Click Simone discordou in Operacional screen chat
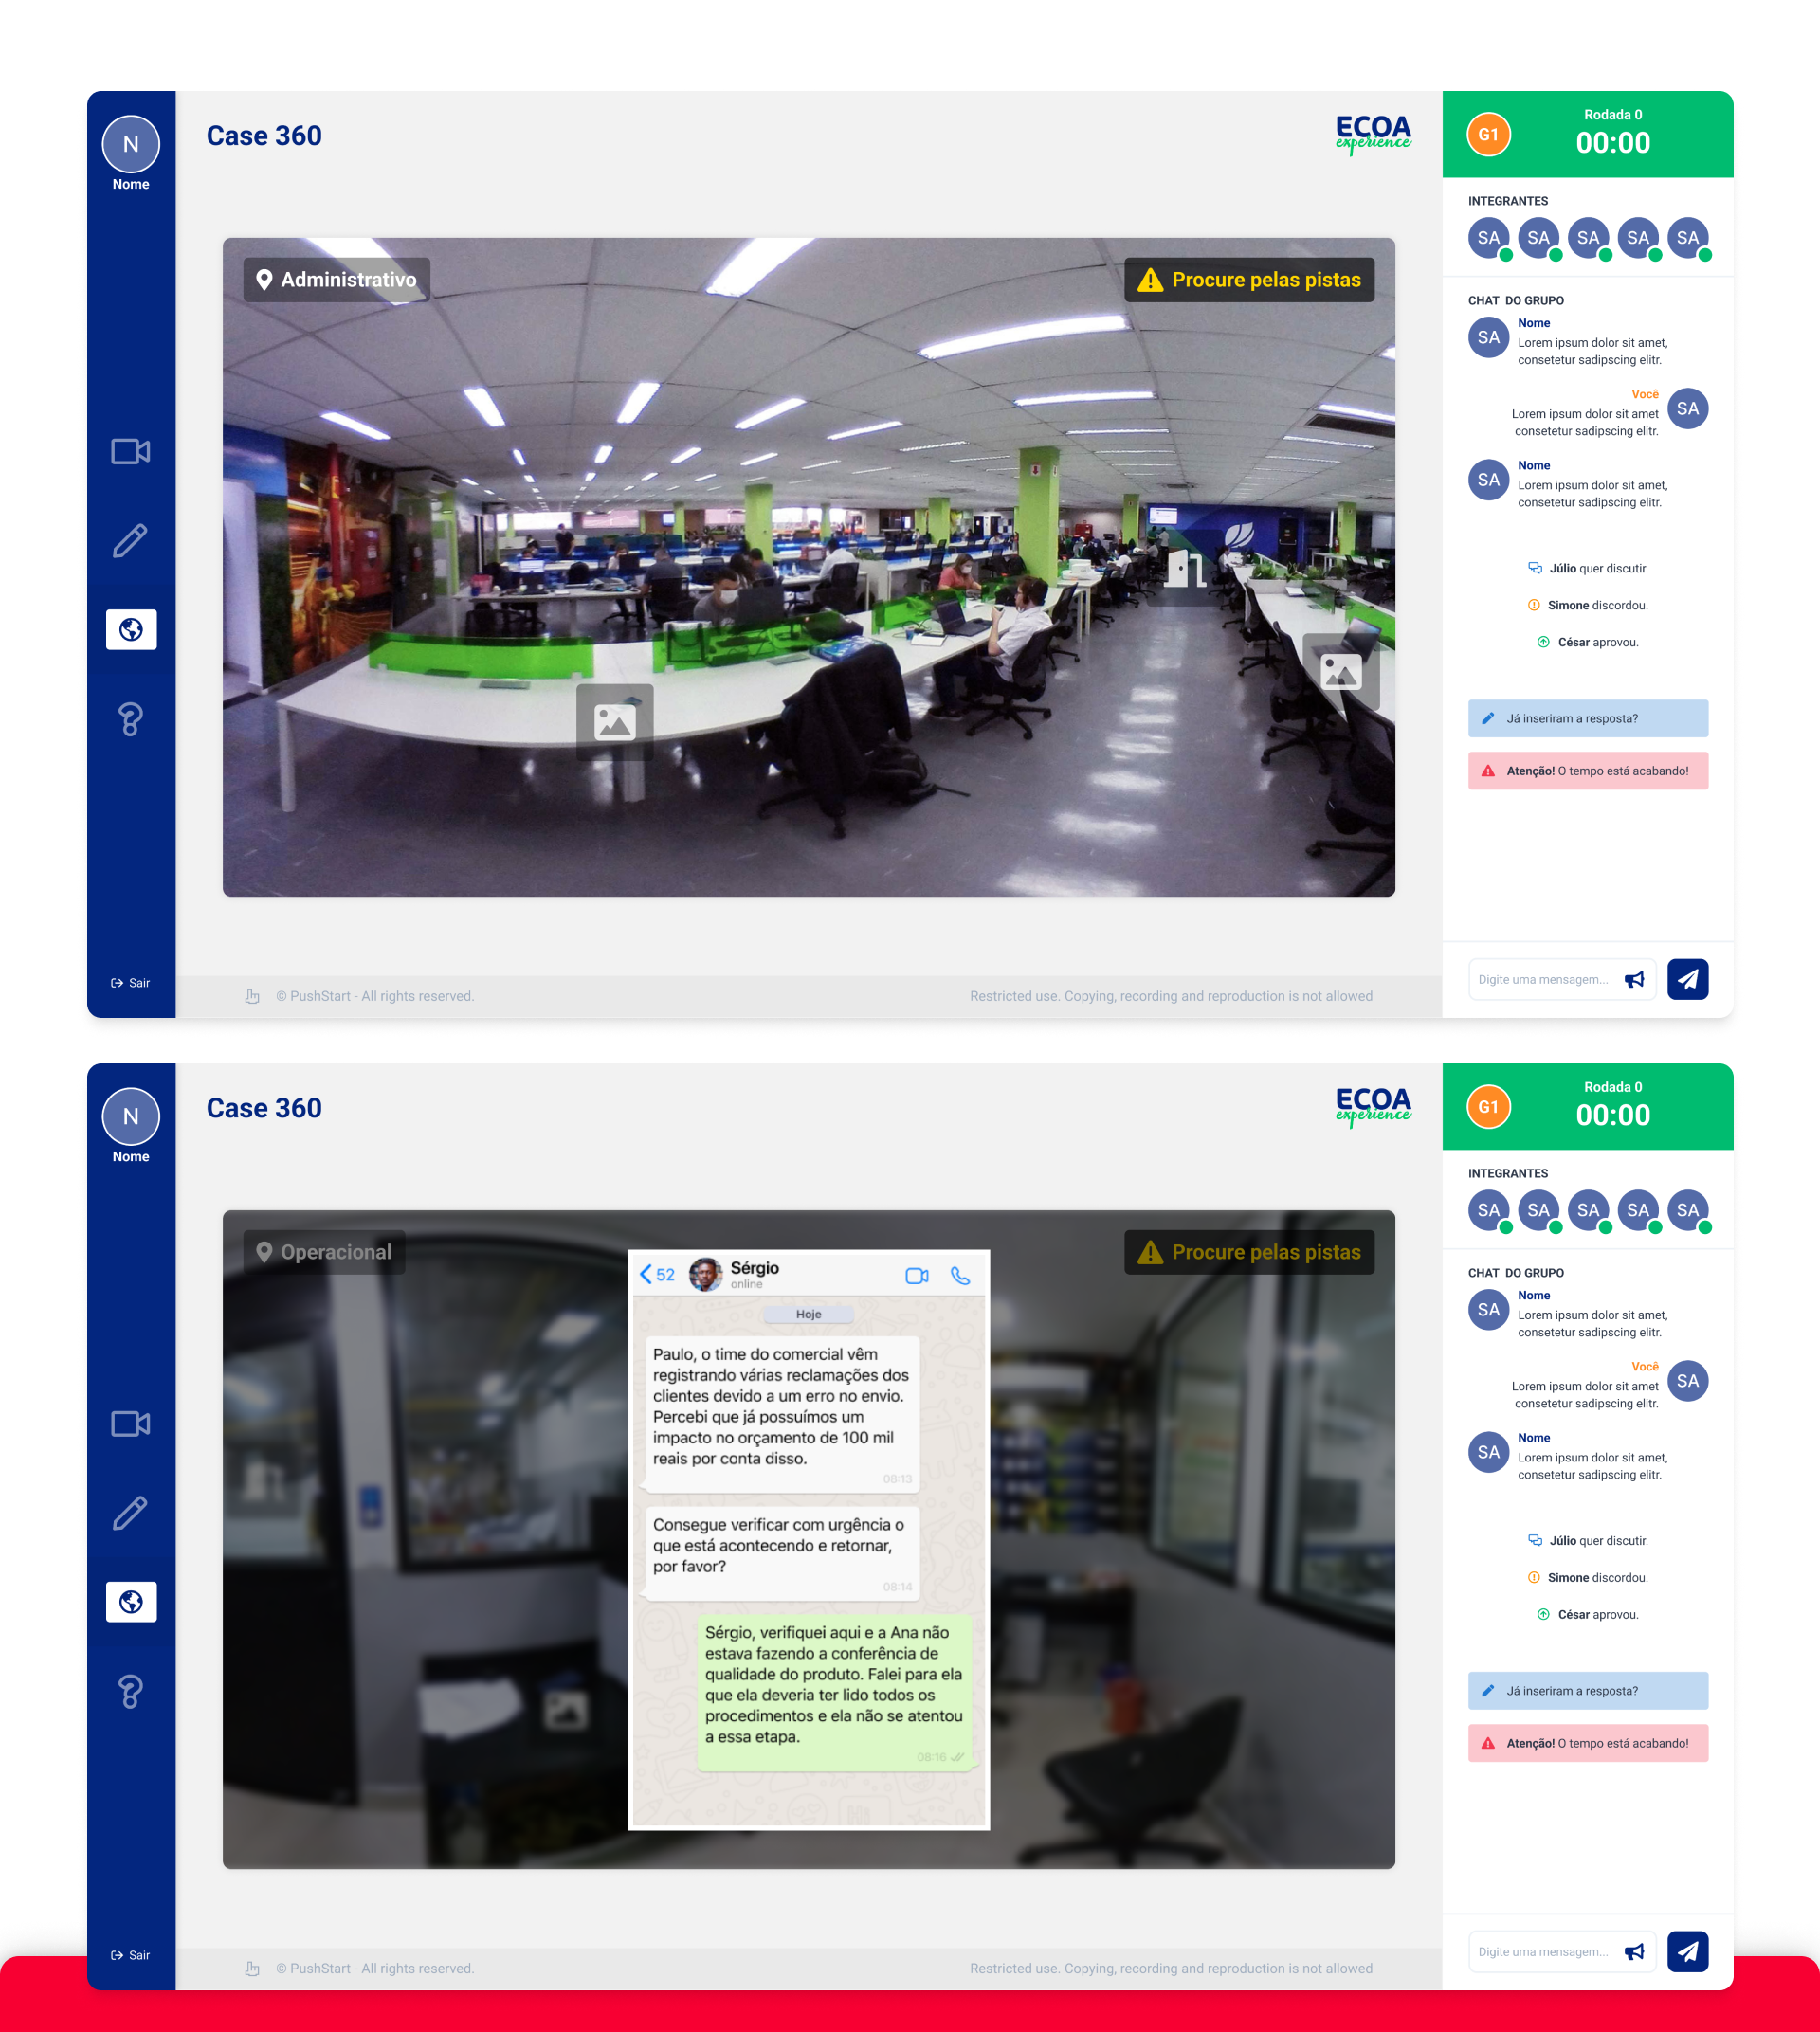 [x=1588, y=1578]
